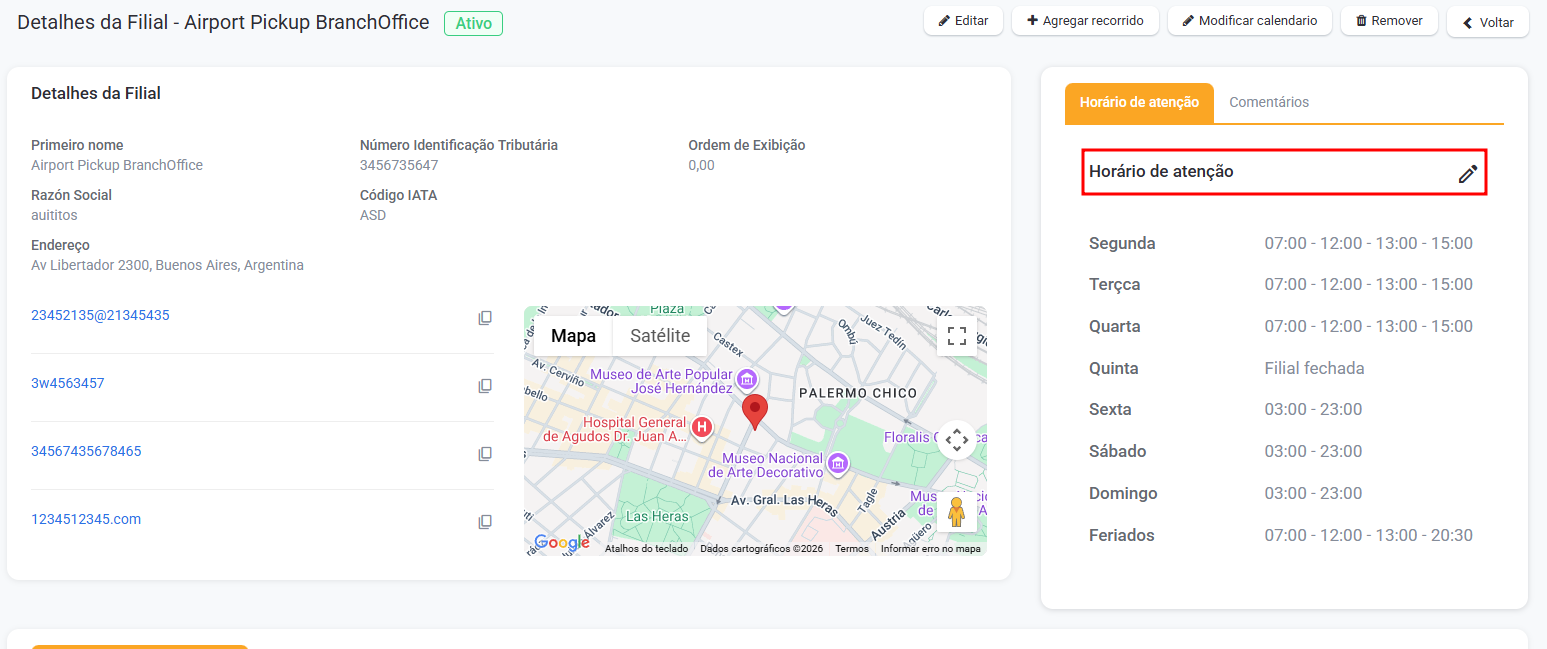Viewport: 1547px width, 649px height.
Task: Open the 1234512345.com link
Action: (x=86, y=519)
